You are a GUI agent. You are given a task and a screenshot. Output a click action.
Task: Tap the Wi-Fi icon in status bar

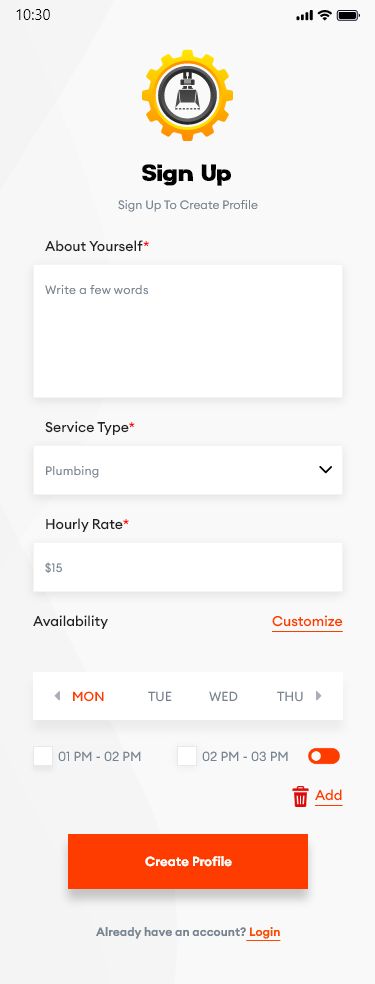coord(324,15)
